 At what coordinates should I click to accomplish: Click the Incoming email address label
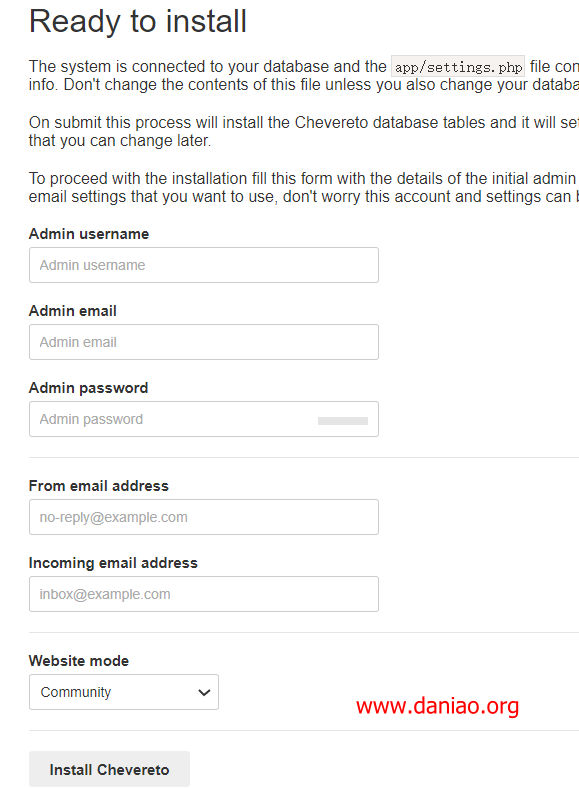click(x=113, y=563)
